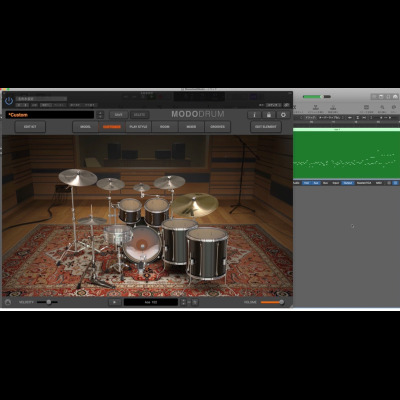Viewport: 400px width, 400px height.
Task: Open the Custom preset name field
Action: coord(50,115)
